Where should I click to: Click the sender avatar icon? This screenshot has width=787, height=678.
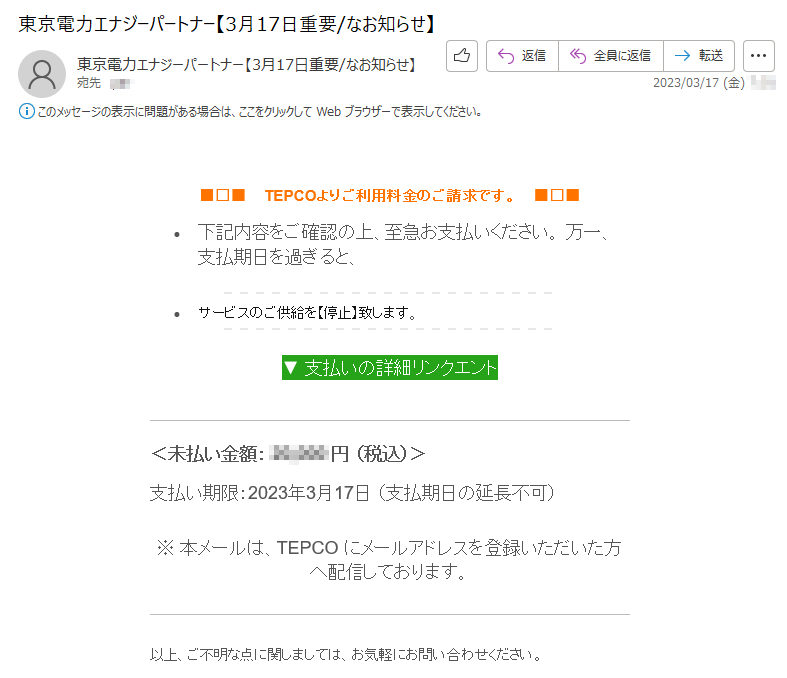tap(42, 74)
